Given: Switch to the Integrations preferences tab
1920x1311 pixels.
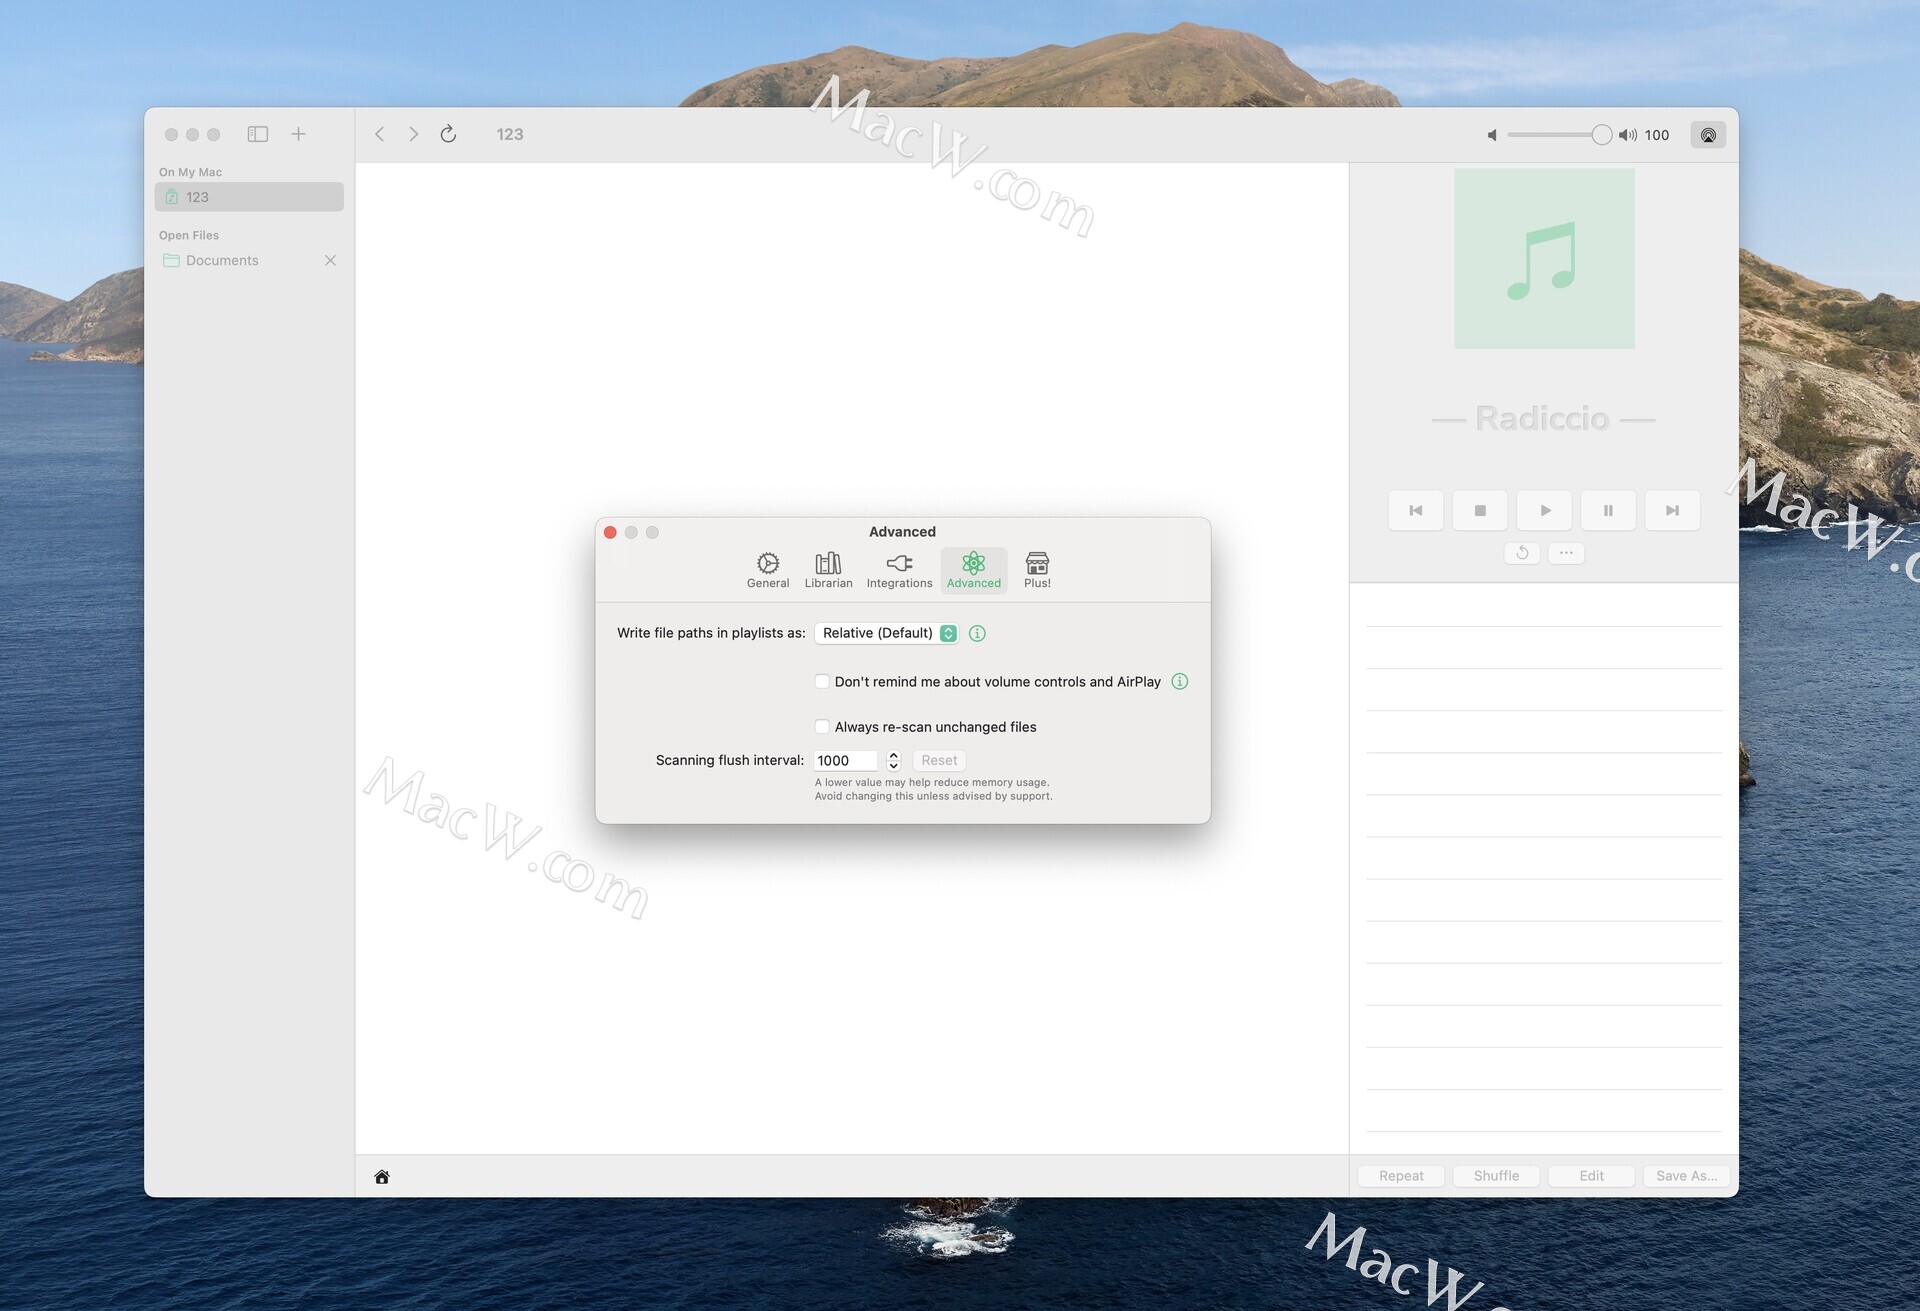Looking at the screenshot, I should (x=899, y=570).
